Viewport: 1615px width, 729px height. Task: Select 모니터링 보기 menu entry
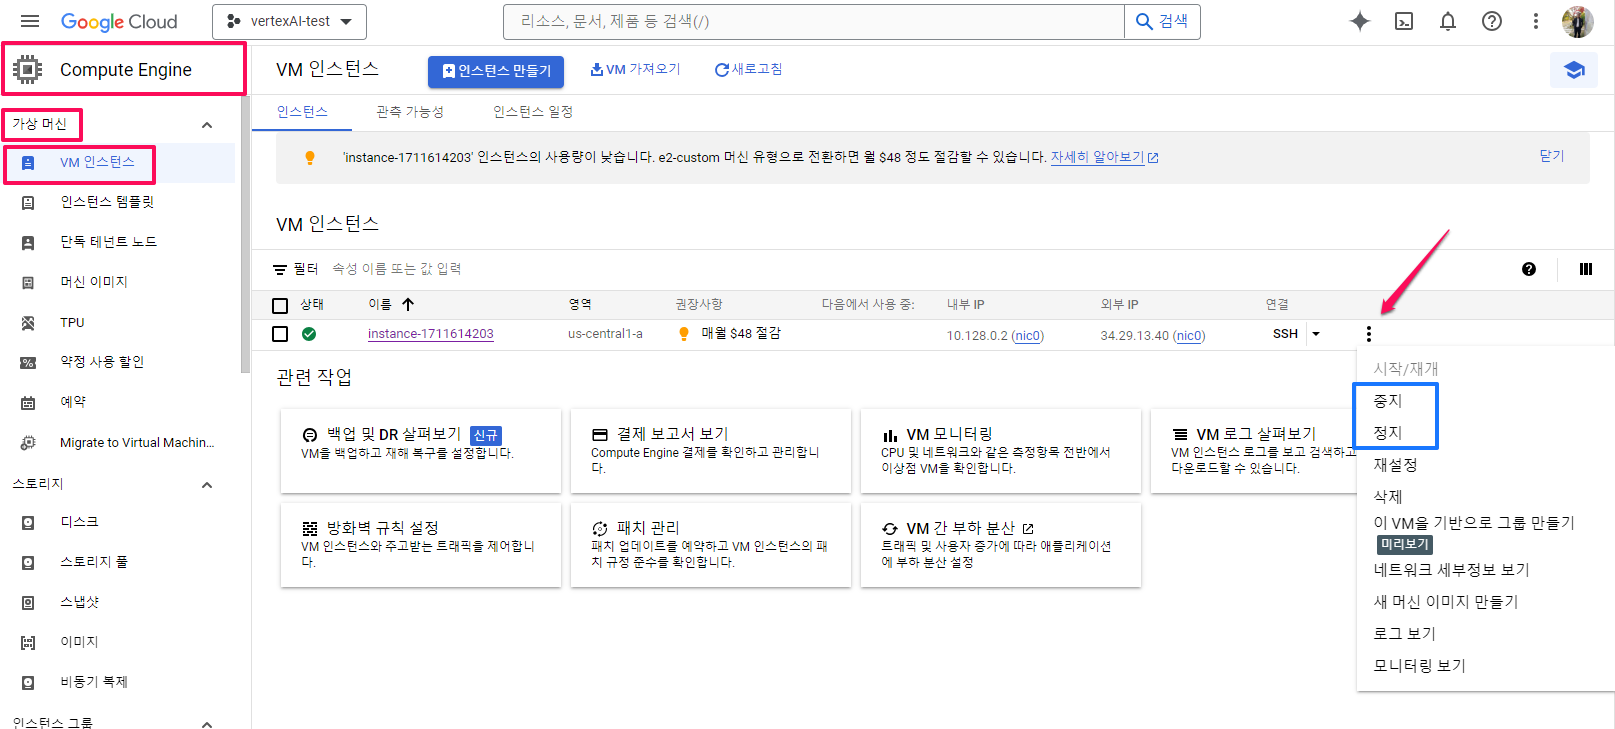[x=1419, y=666]
